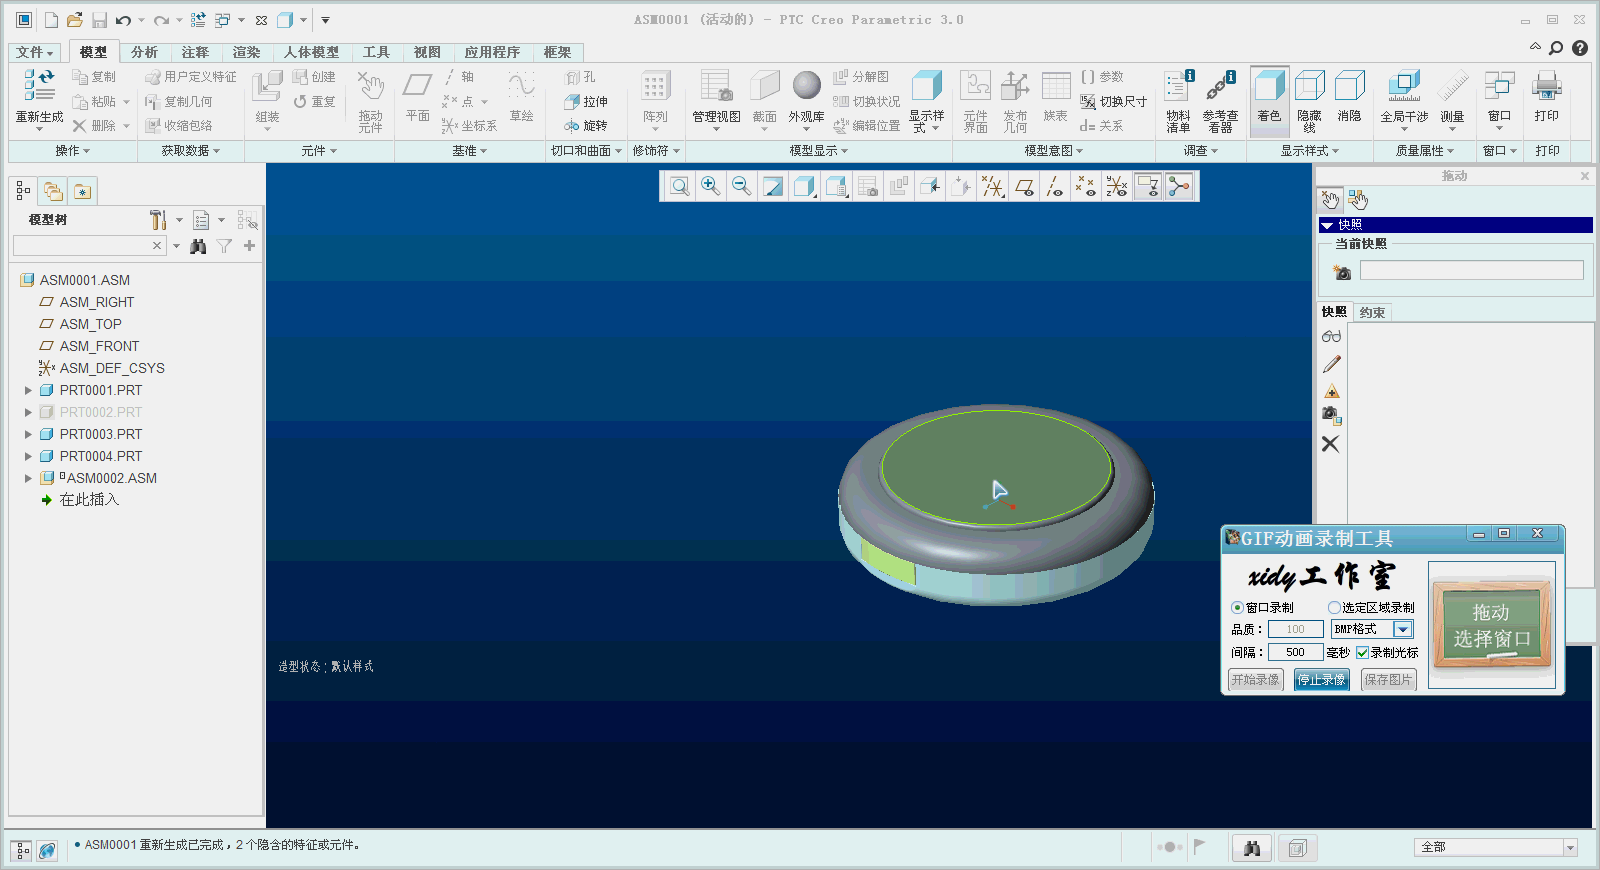Click the 间隔 interval input field

[x=1296, y=652]
